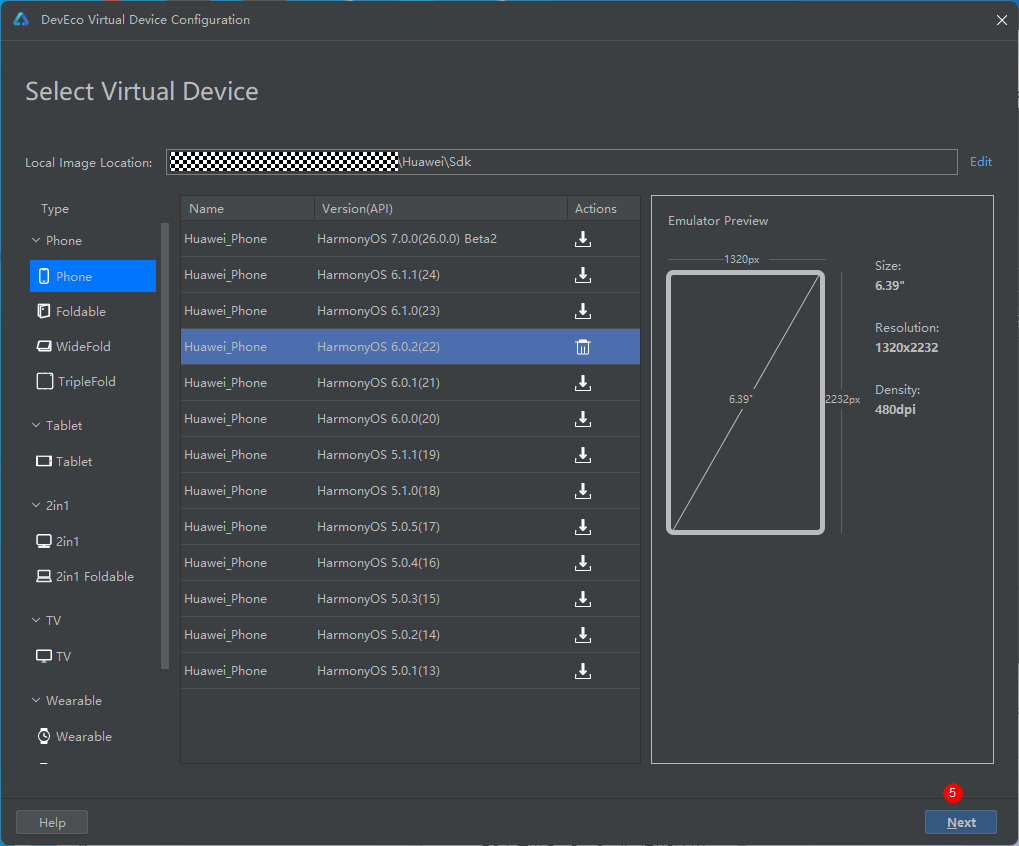This screenshot has height=846, width=1019.
Task: Select row HarmonyOS 6.0.2(22)
Action: click(x=410, y=347)
